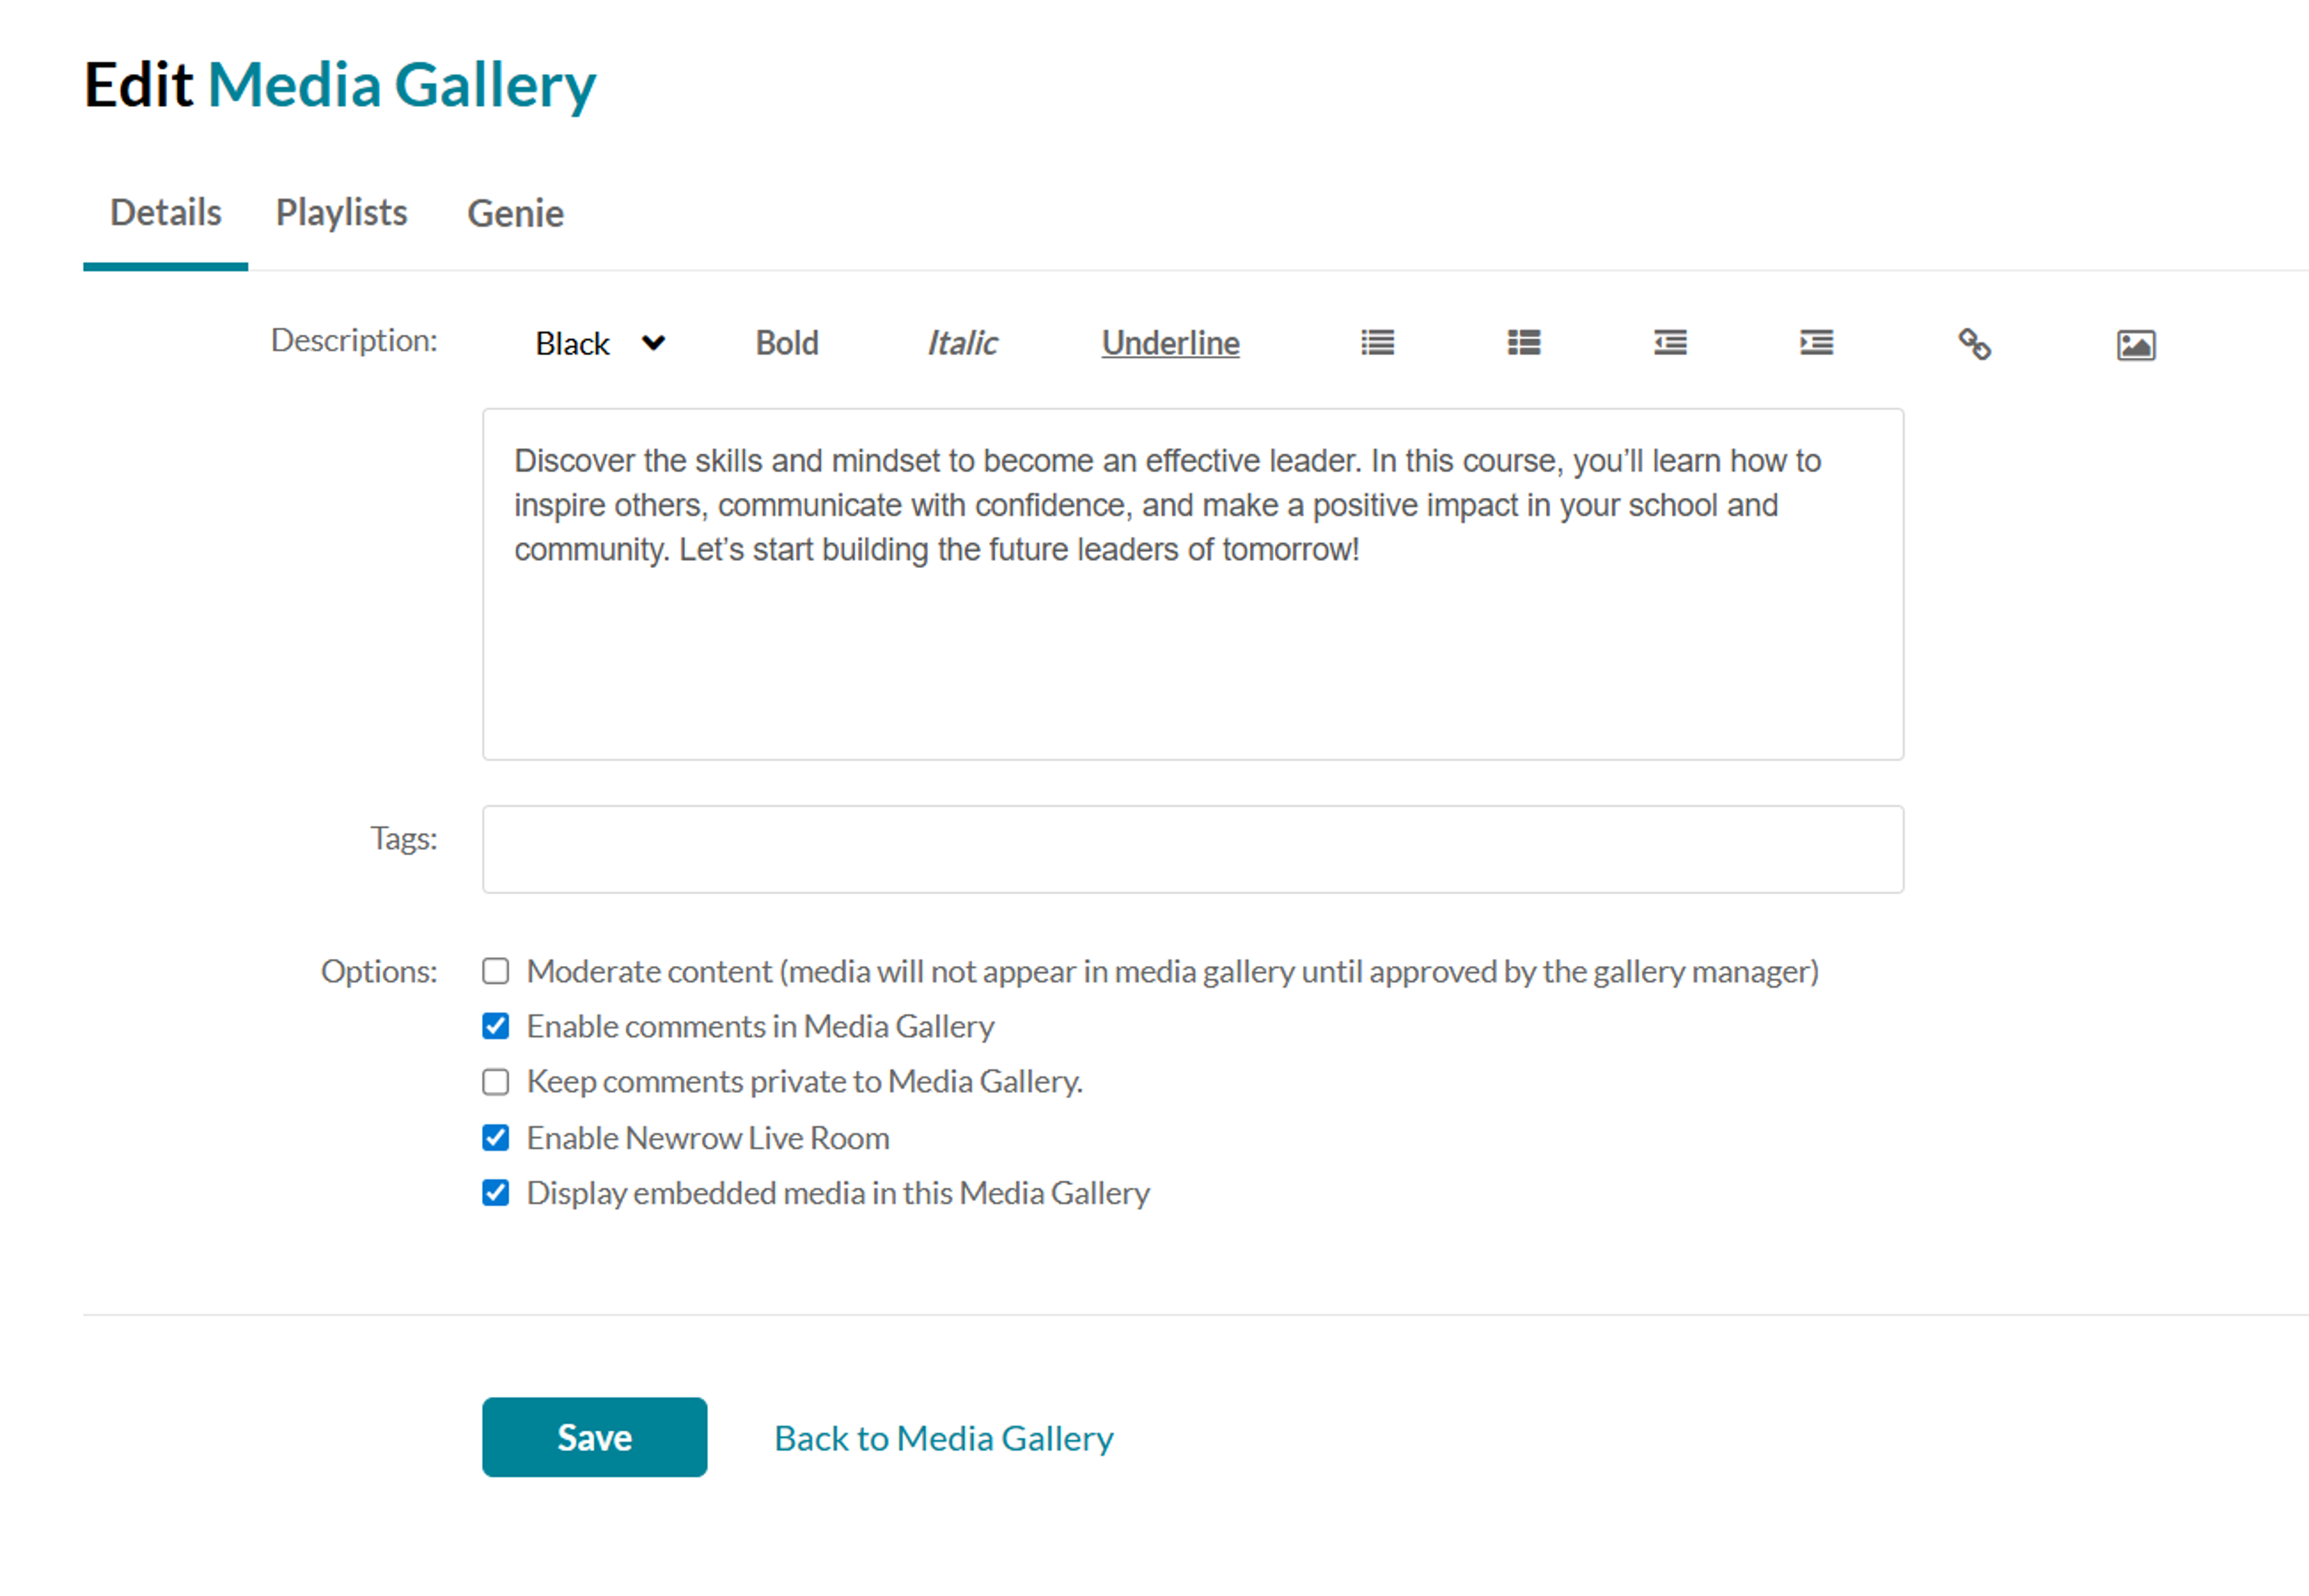Uncheck Enable comments in Media Gallery

(x=496, y=1026)
